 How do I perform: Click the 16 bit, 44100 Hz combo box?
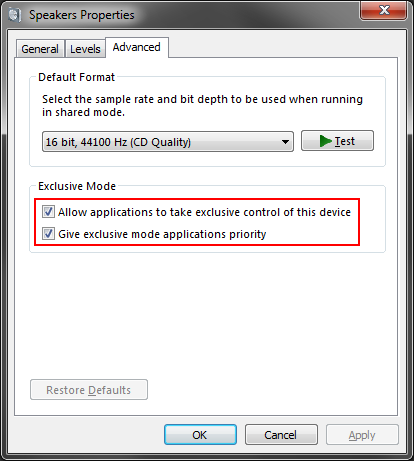pyautogui.click(x=168, y=142)
